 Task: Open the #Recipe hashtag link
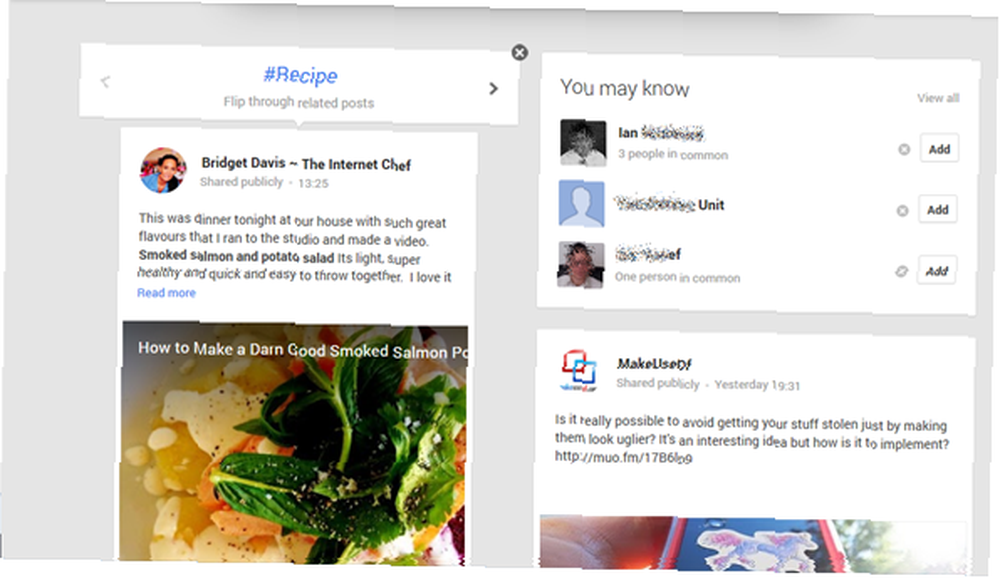[x=300, y=75]
